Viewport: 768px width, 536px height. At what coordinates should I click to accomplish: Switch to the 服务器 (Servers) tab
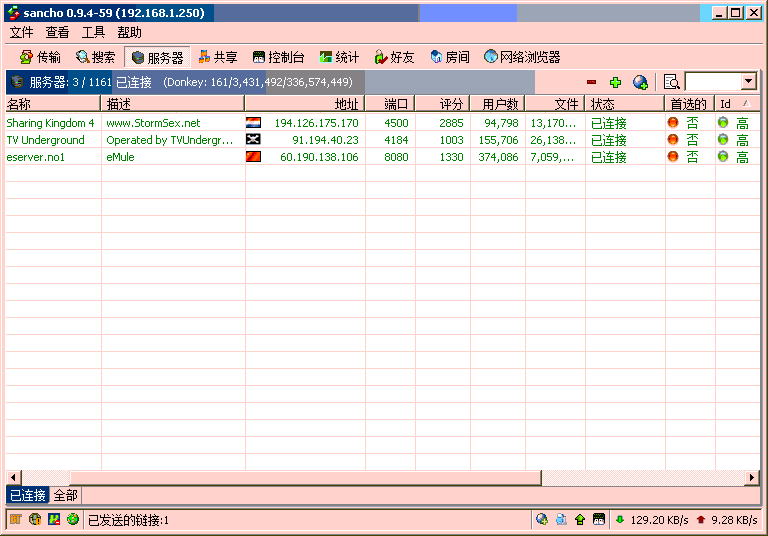157,57
